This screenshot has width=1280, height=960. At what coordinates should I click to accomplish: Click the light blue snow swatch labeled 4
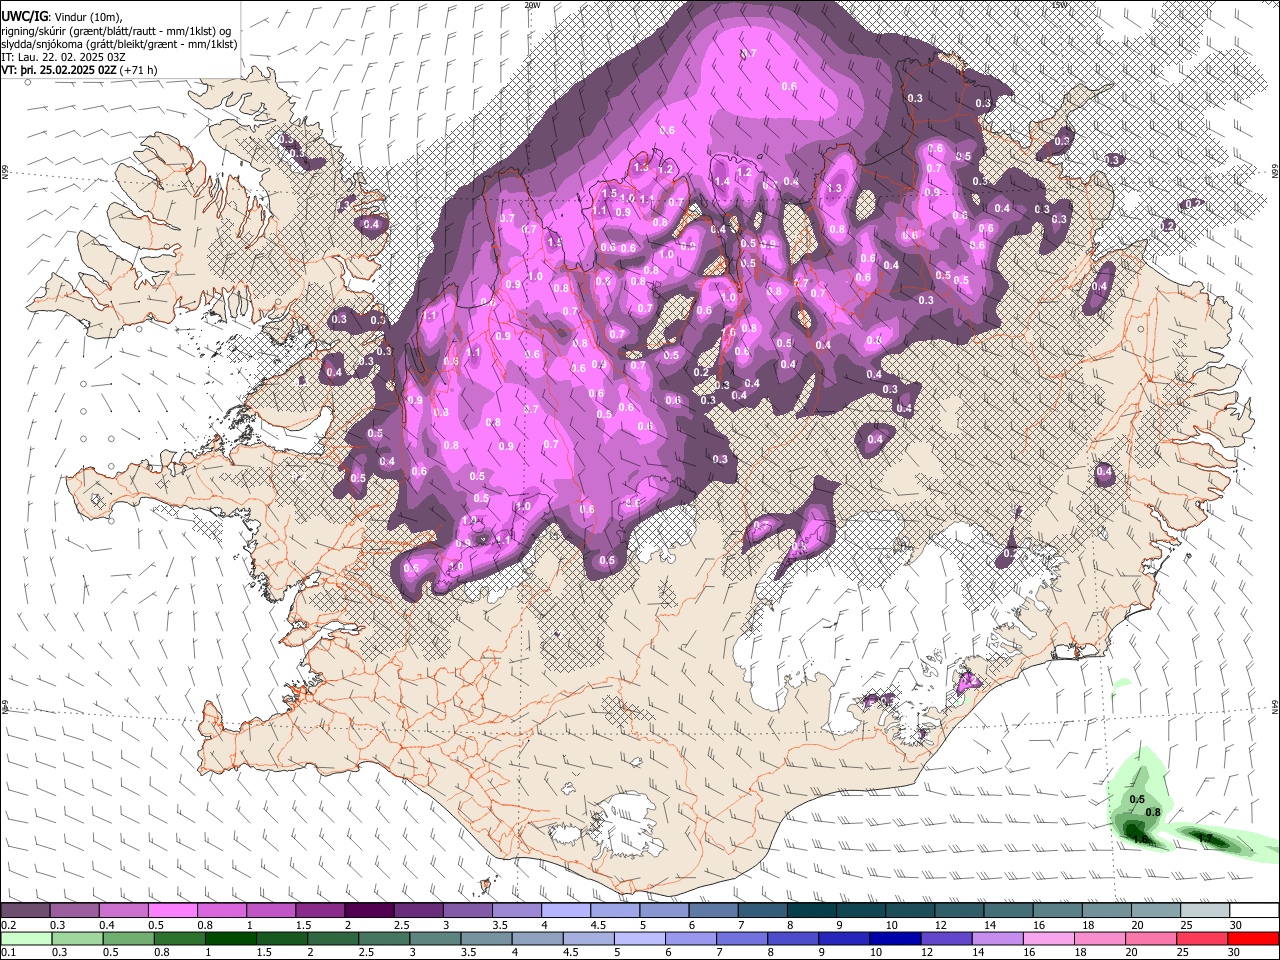(x=565, y=911)
